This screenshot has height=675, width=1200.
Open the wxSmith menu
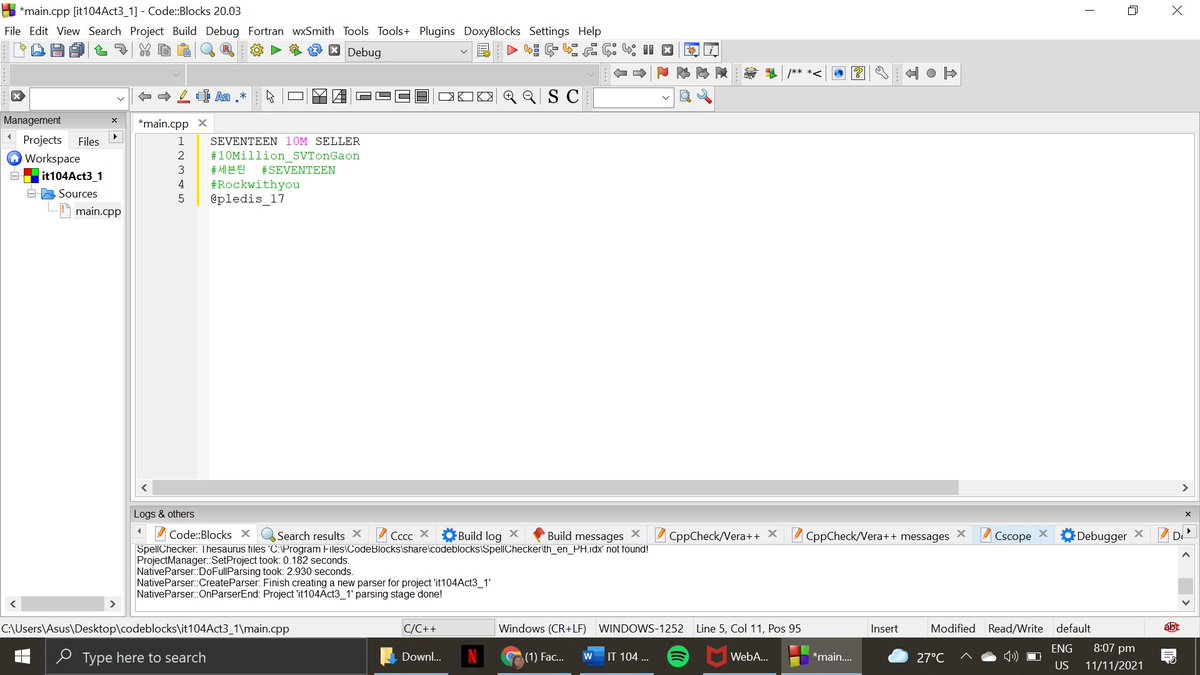tap(313, 31)
